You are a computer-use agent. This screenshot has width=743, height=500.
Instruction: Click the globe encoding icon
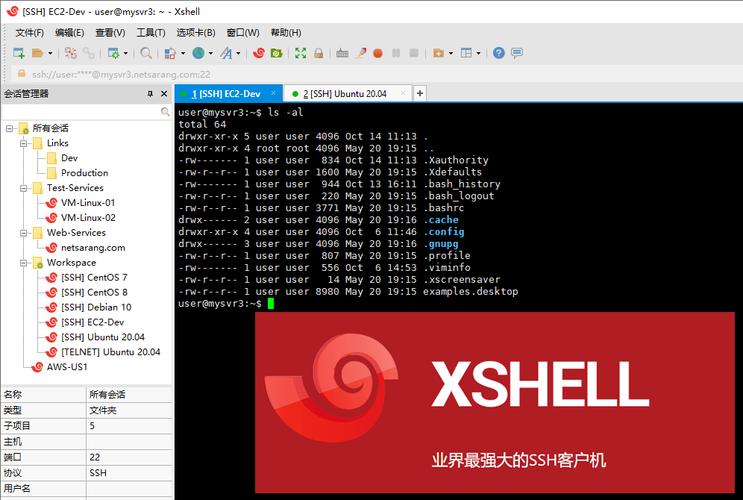pyautogui.click(x=199, y=53)
